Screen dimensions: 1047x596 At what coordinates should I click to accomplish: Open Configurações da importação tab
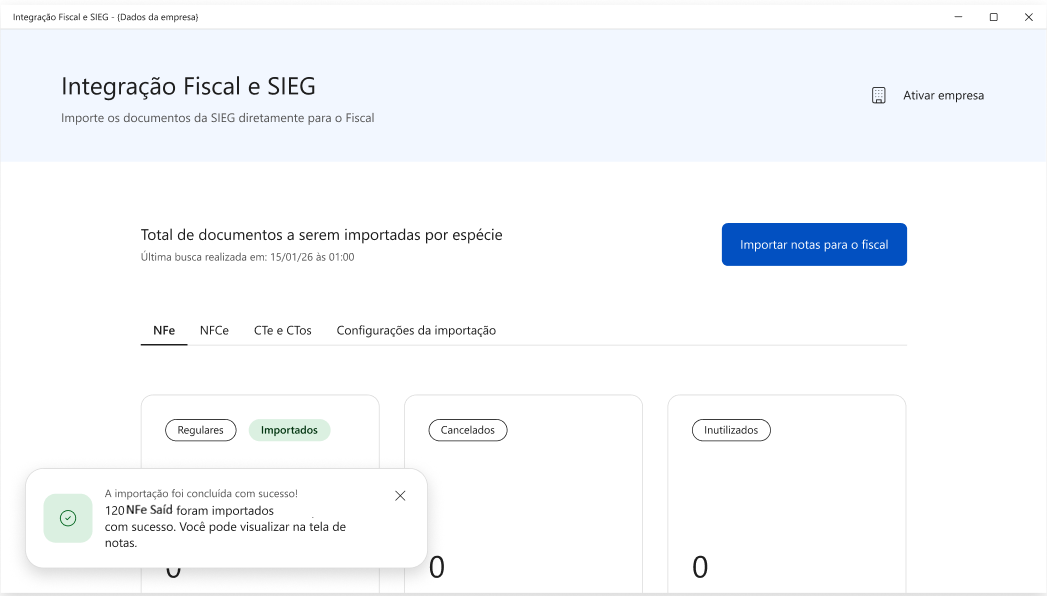416,330
